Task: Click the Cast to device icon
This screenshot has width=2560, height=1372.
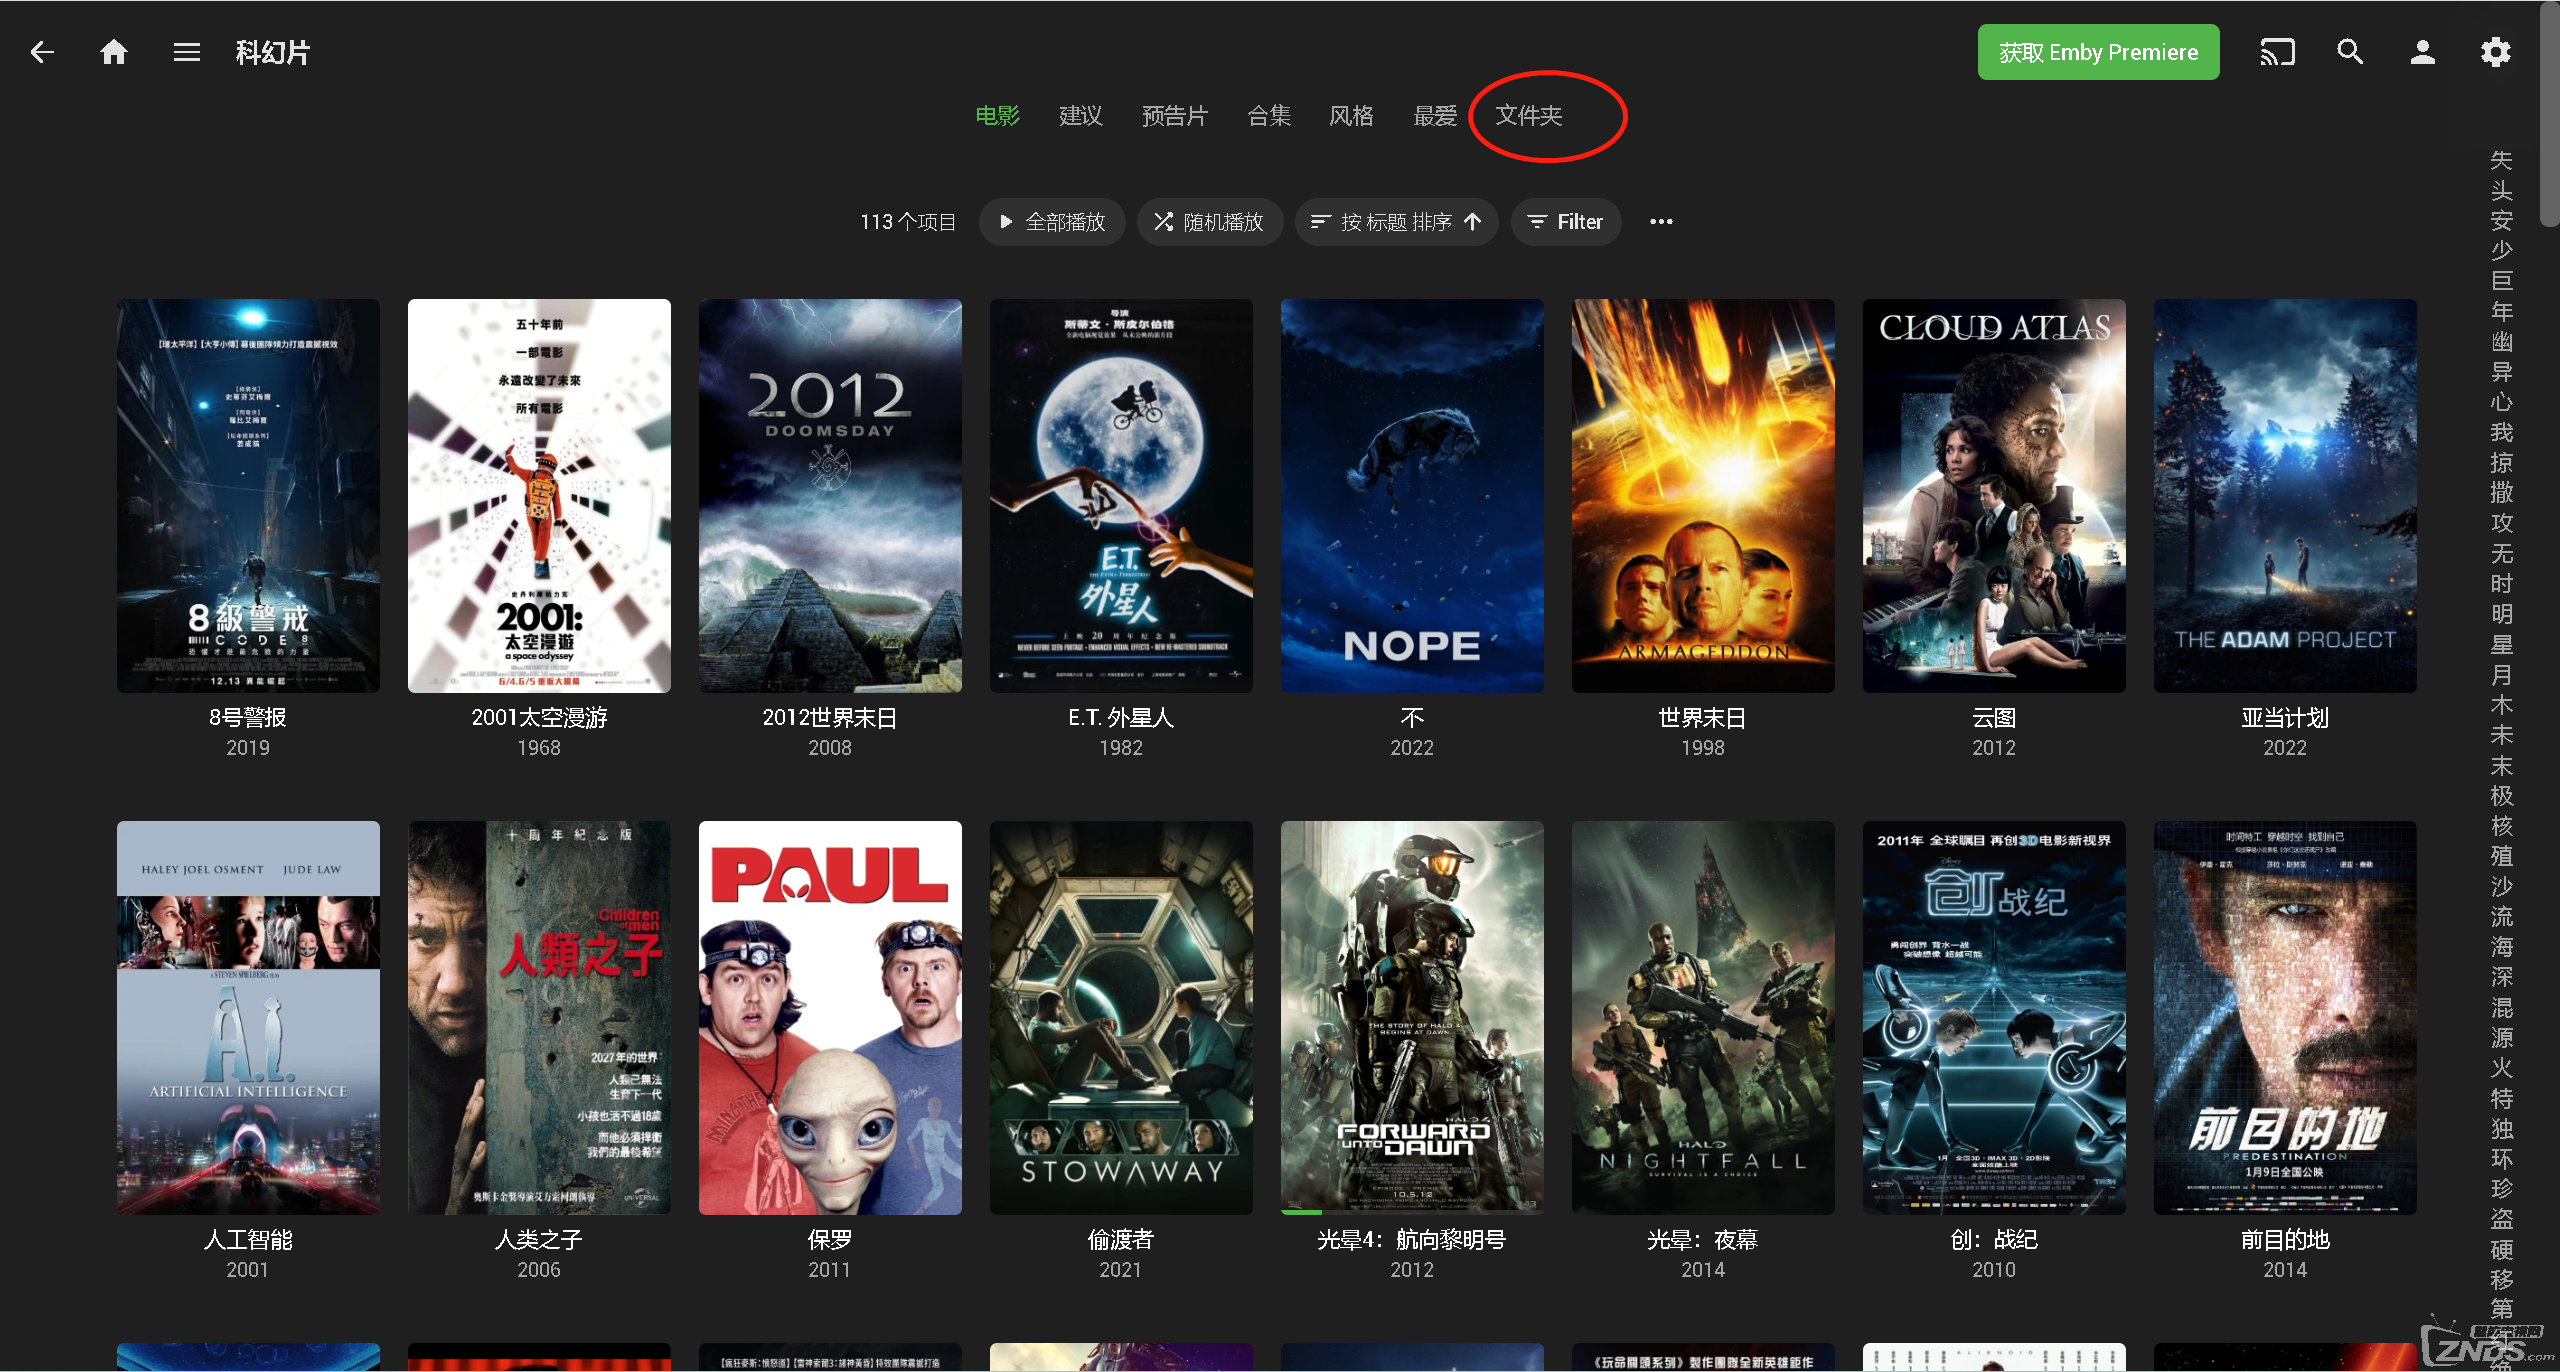Action: (2277, 52)
